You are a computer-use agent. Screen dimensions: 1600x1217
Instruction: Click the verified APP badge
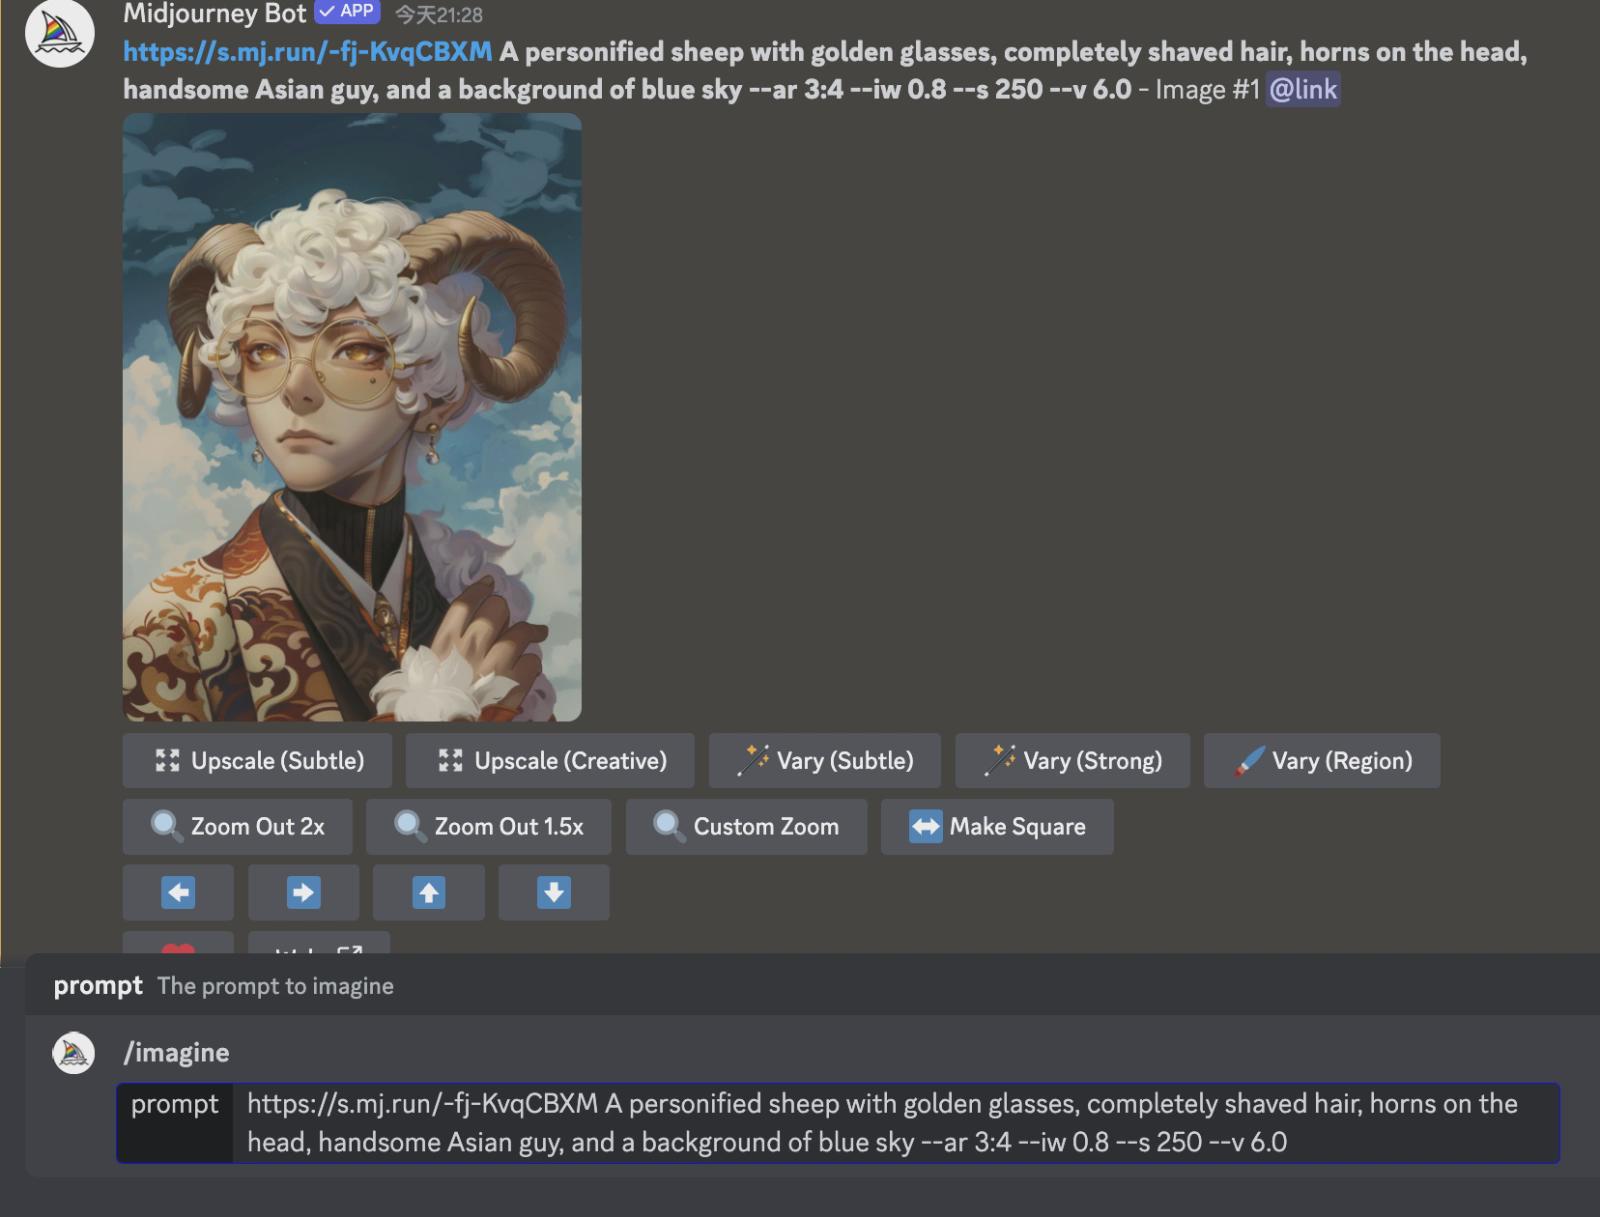click(x=347, y=11)
